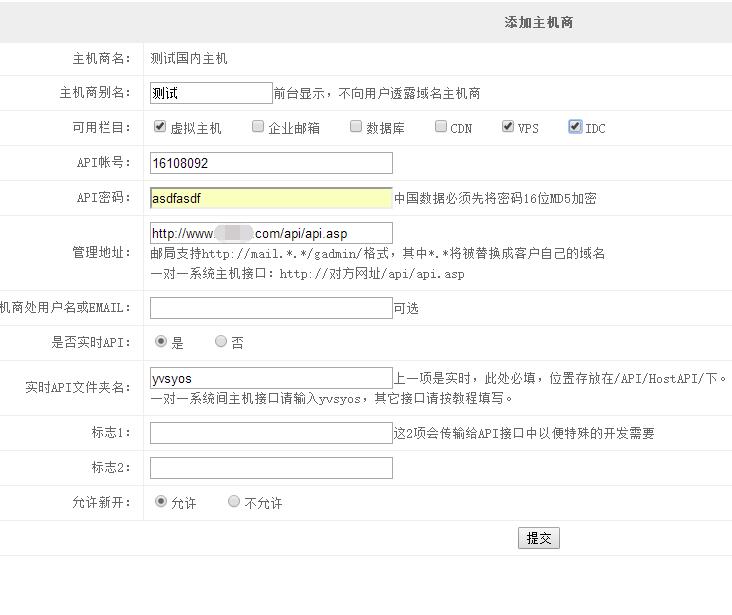The width and height of the screenshot is (732, 615).
Task: Edit the 管理地址 URL field
Action: [271, 233]
